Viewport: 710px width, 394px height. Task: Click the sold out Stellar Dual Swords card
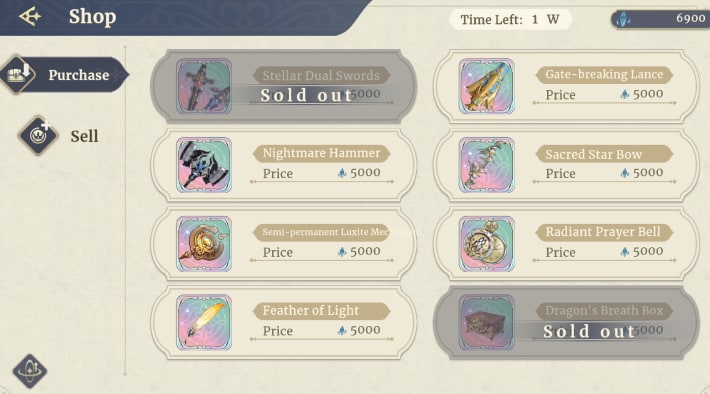[283, 86]
